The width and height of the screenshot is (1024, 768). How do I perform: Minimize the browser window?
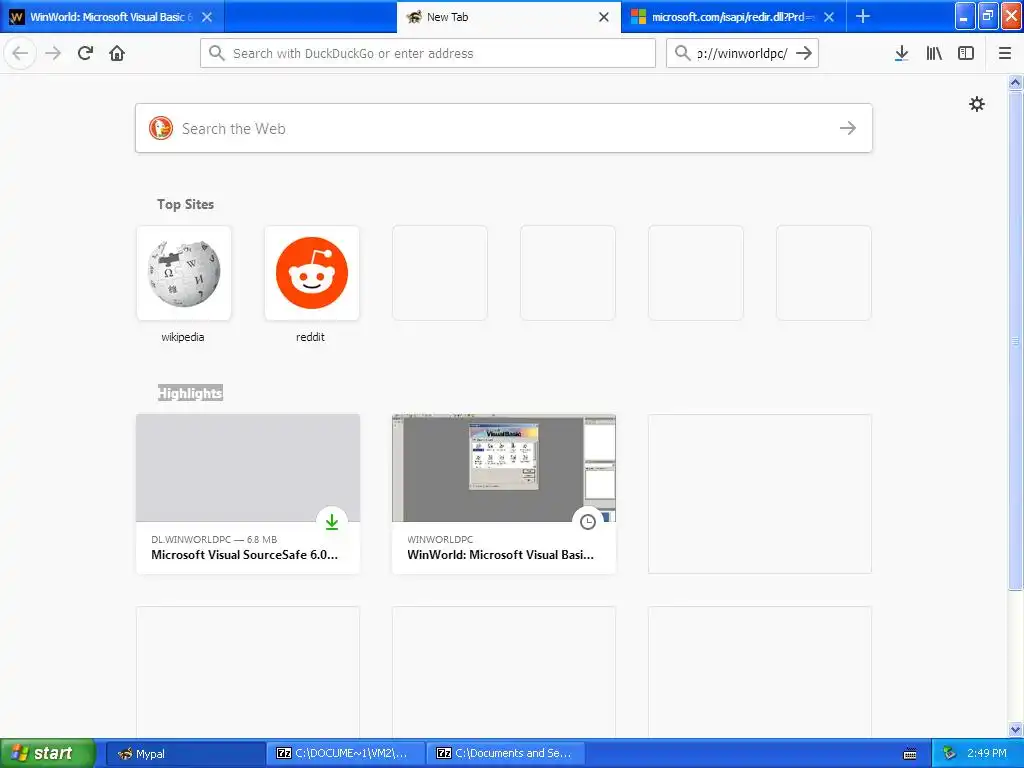[965, 16]
